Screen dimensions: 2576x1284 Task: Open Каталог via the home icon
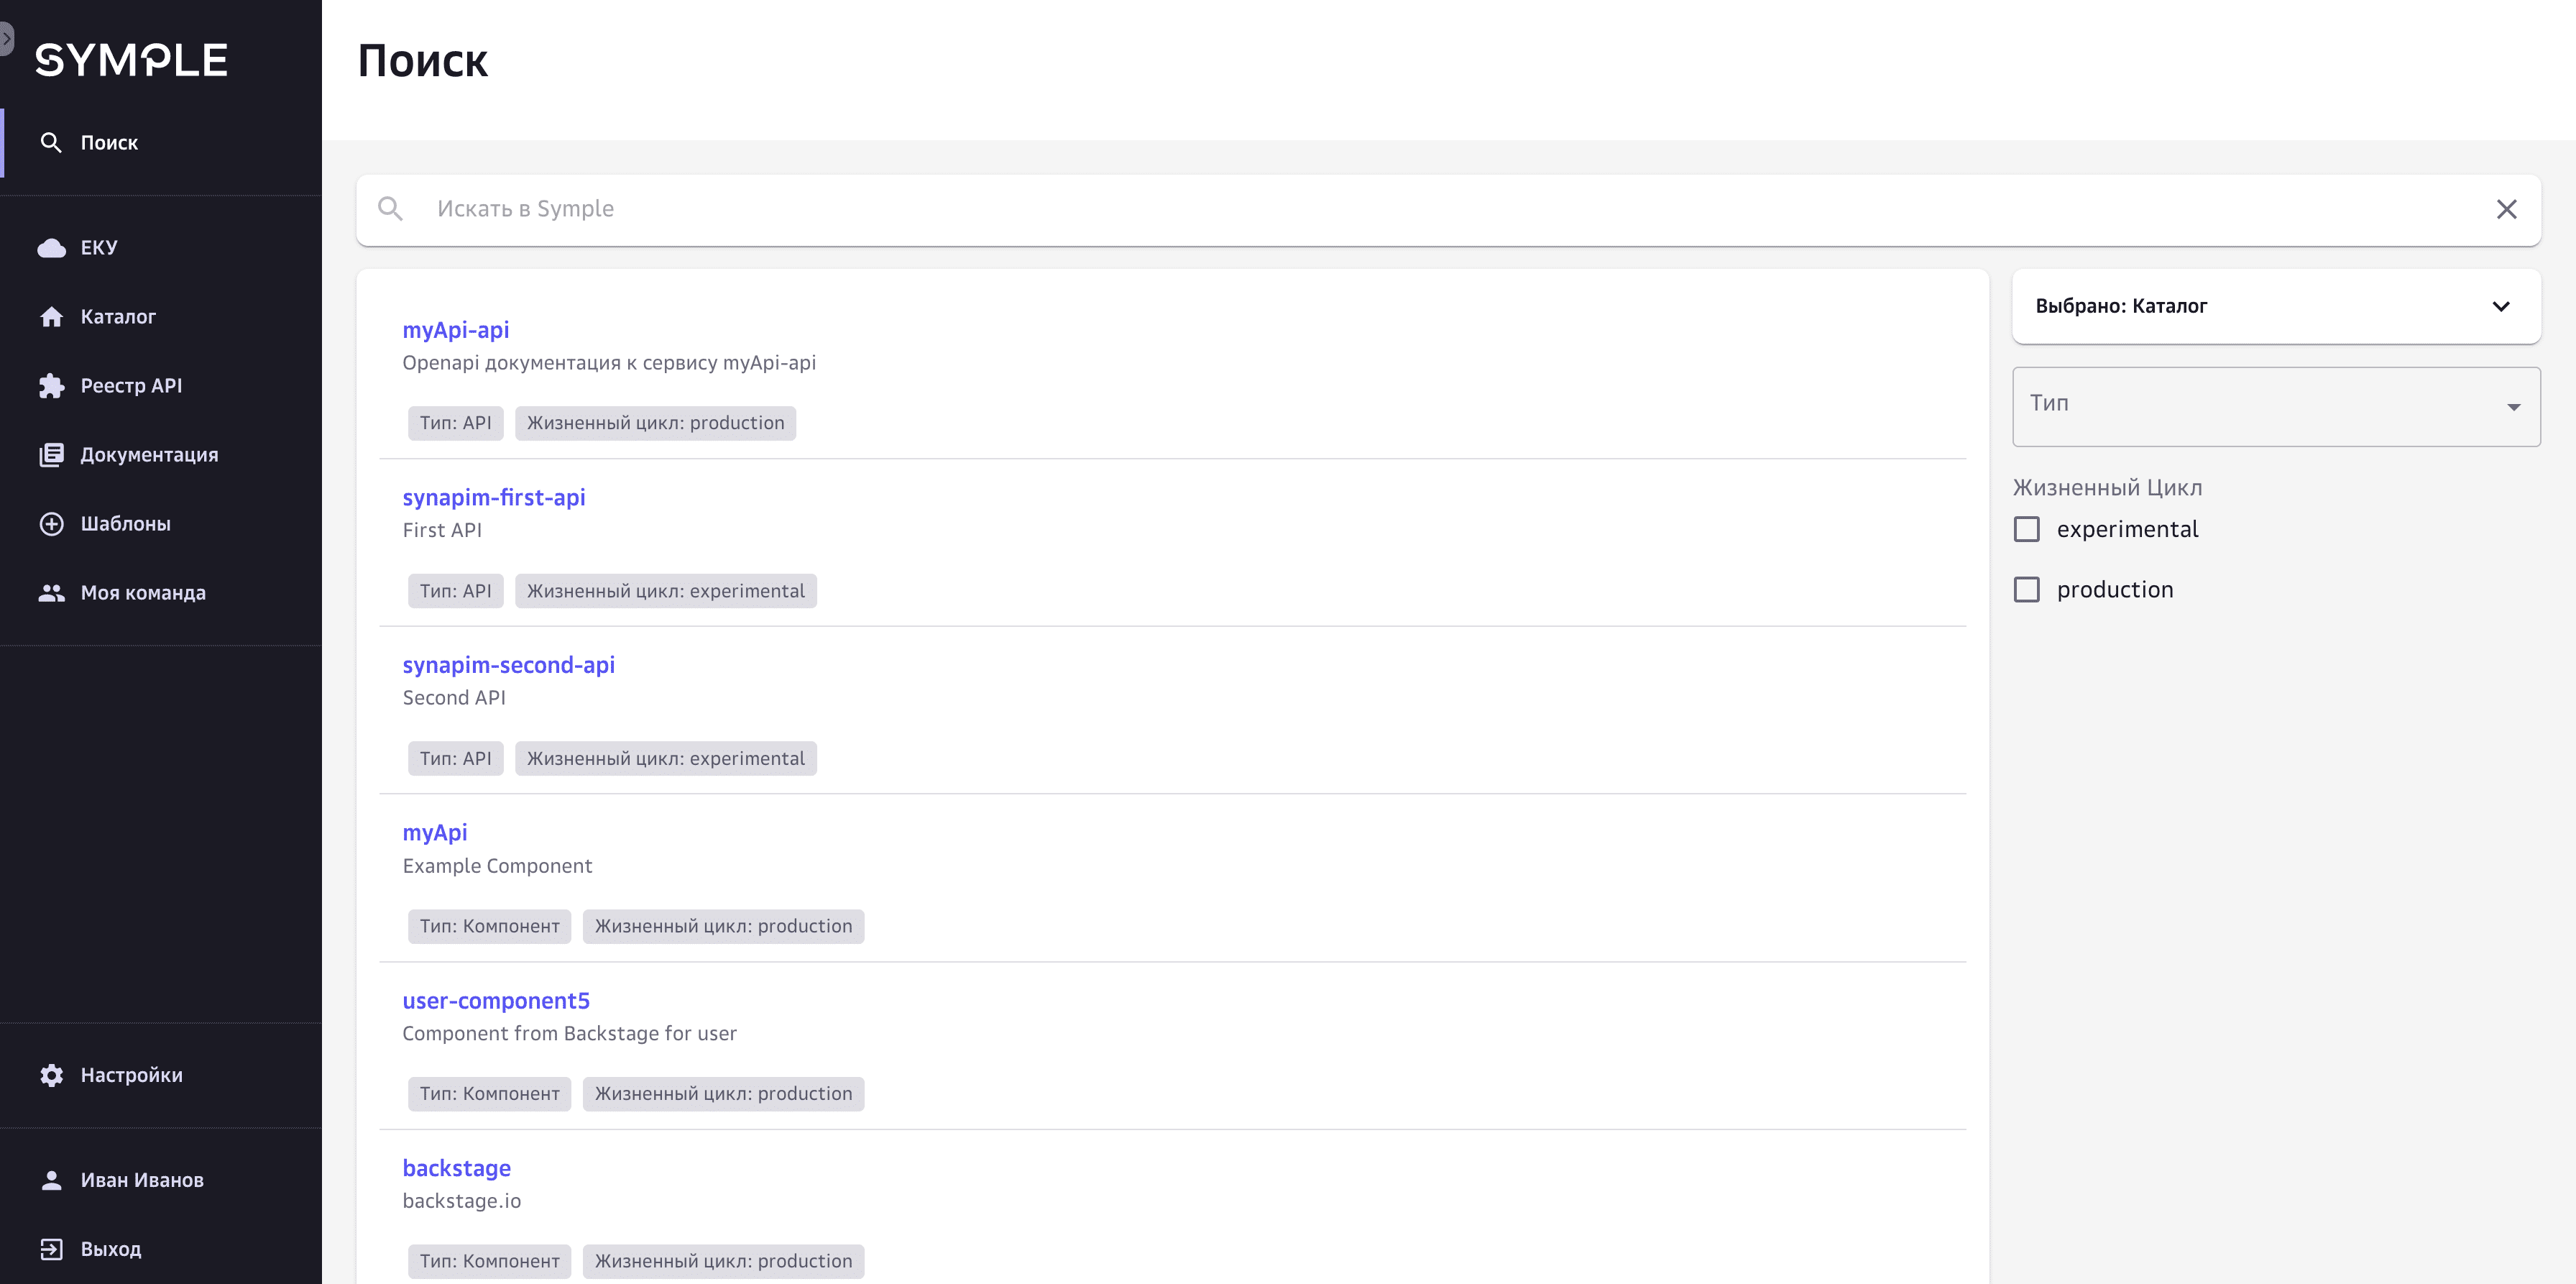[x=51, y=317]
